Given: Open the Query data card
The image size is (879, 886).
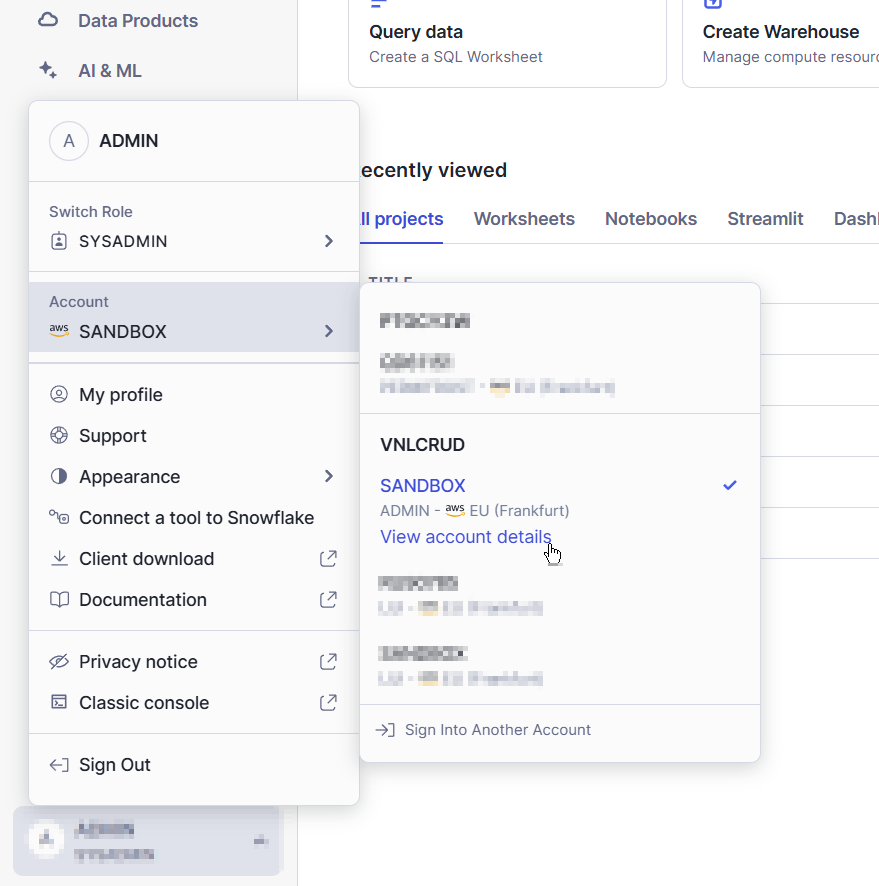Looking at the screenshot, I should click(507, 44).
